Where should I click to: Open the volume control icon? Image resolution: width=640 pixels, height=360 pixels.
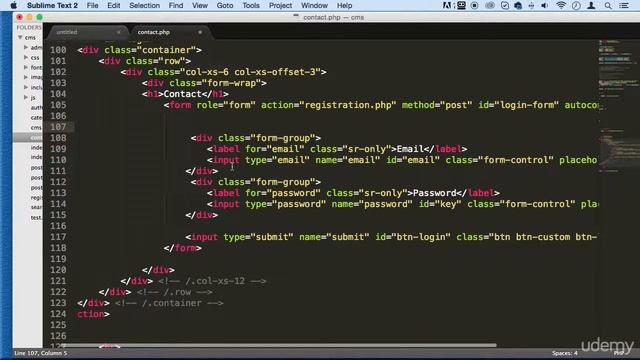[x=544, y=5]
